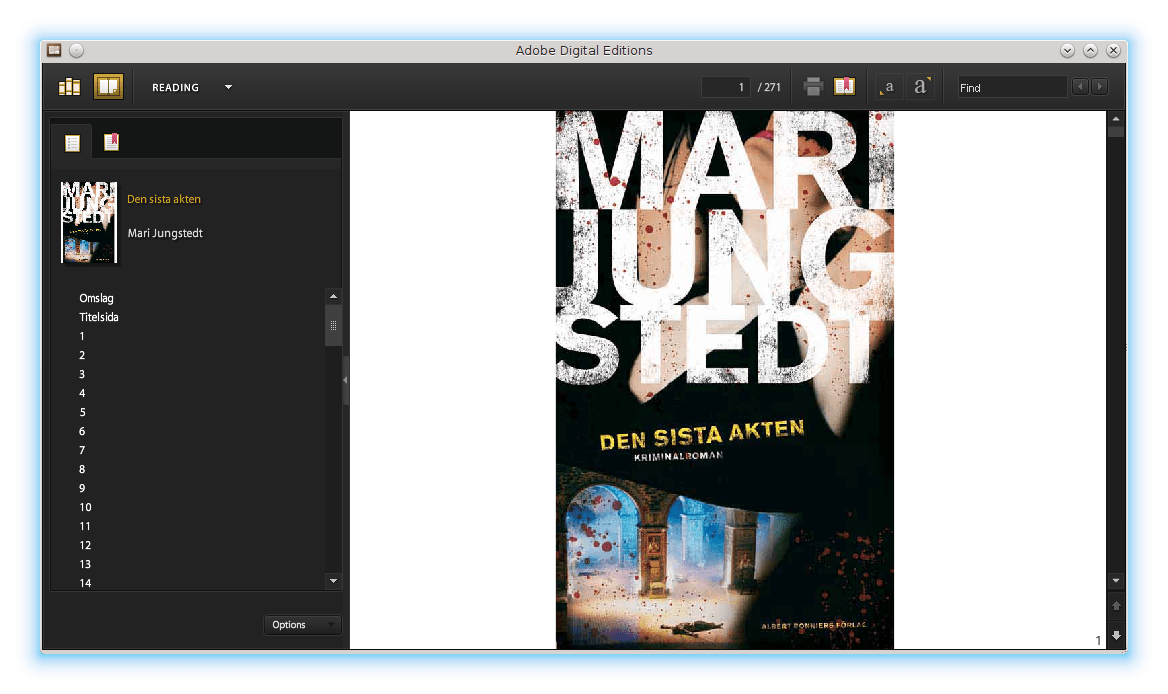Open the Options menu
Screen dimensions: 1168x694
click(301, 624)
